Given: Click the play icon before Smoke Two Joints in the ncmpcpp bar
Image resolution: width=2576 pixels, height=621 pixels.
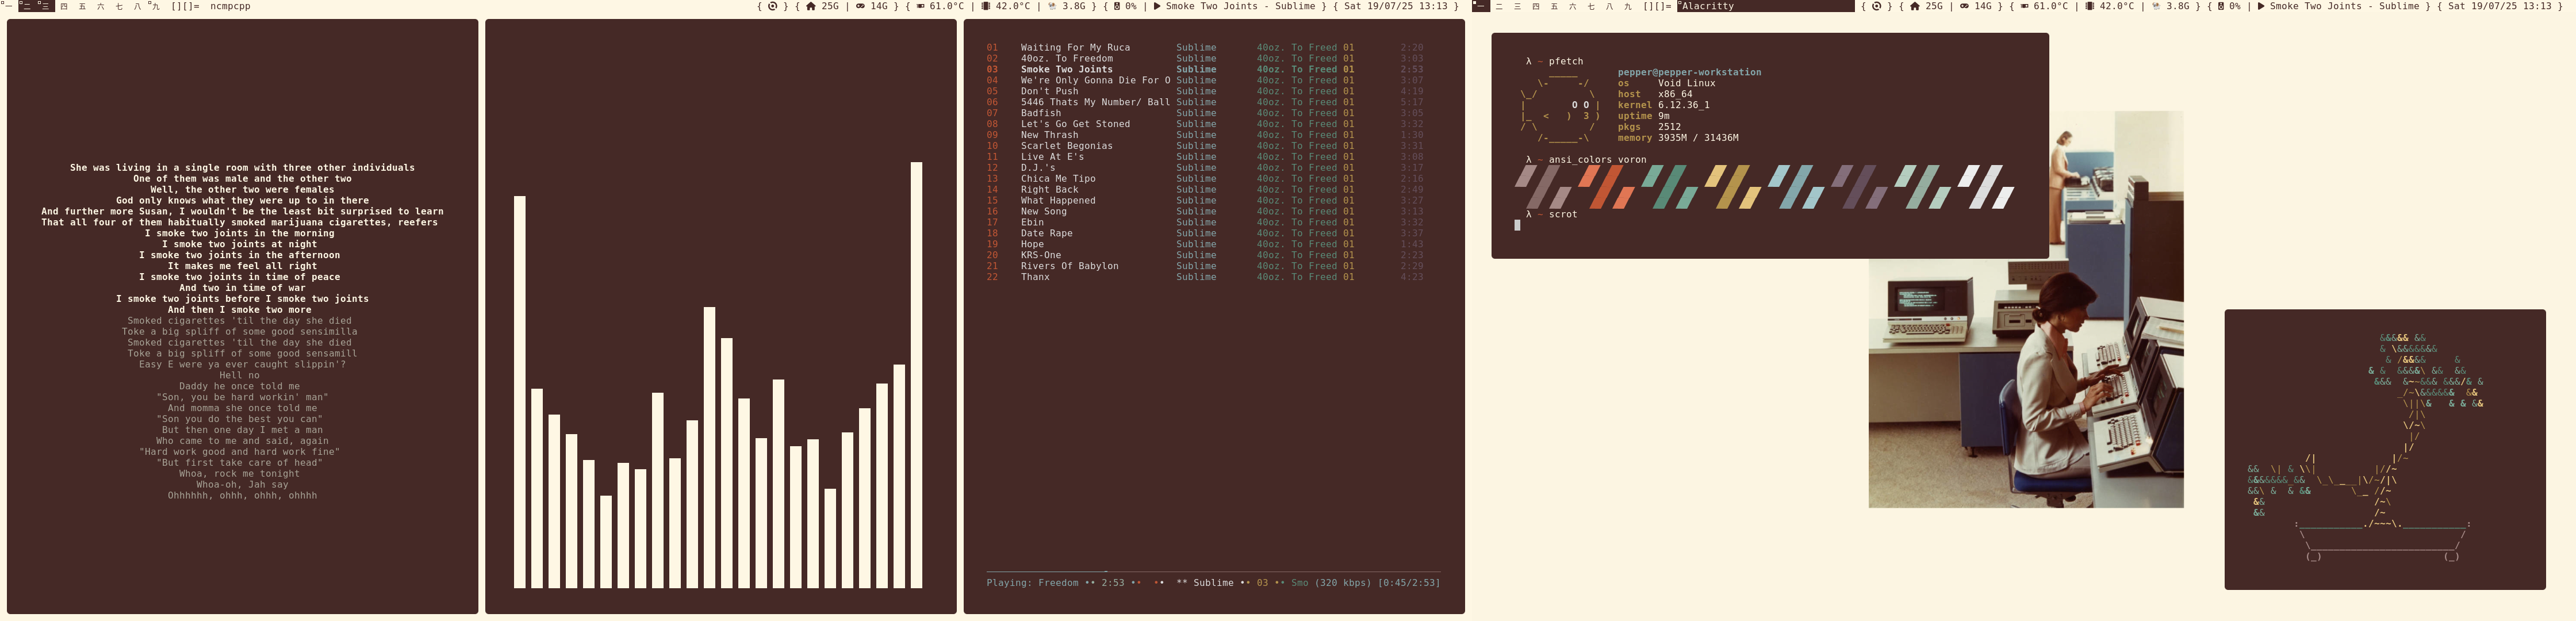Looking at the screenshot, I should pyautogui.click(x=1157, y=6).
